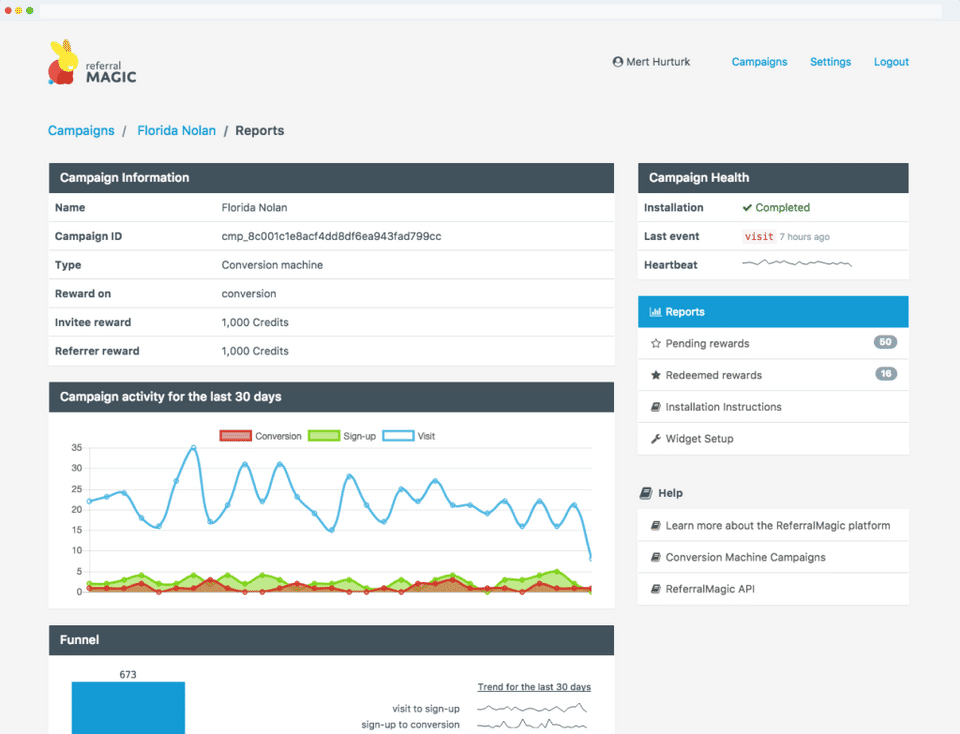Click the Reports bar chart icon

(x=655, y=312)
